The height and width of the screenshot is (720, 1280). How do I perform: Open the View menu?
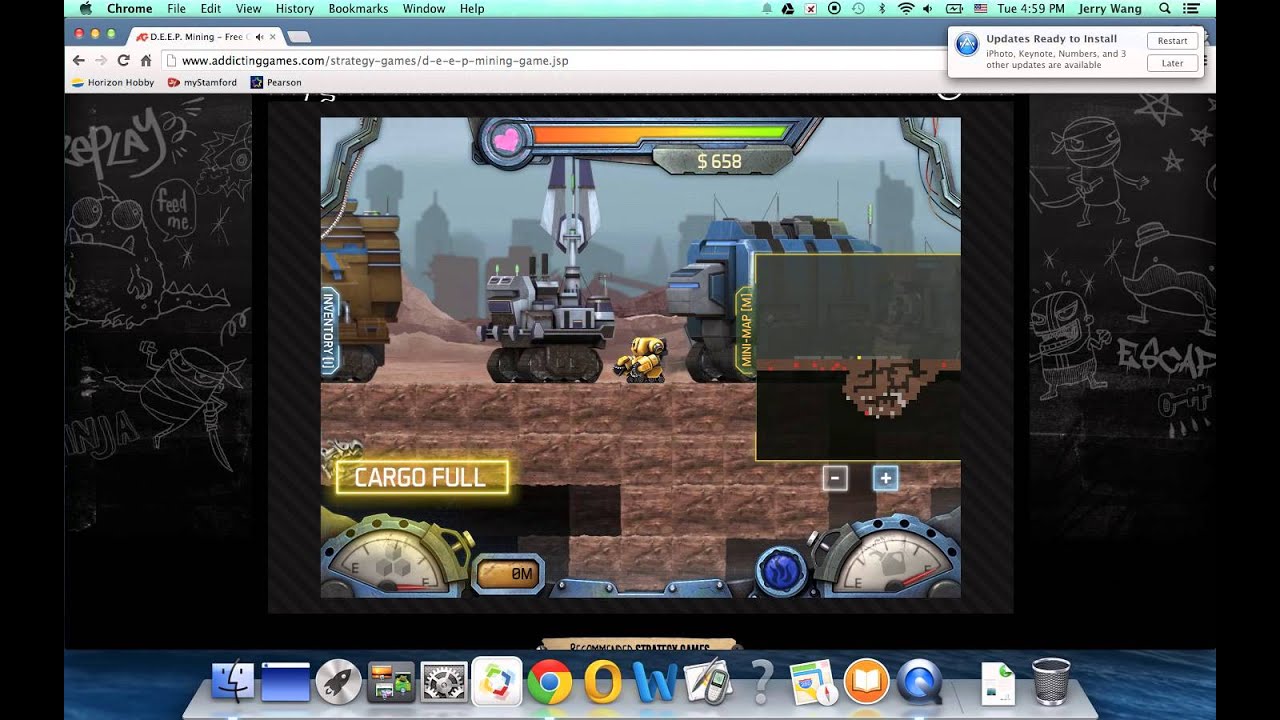tap(248, 9)
